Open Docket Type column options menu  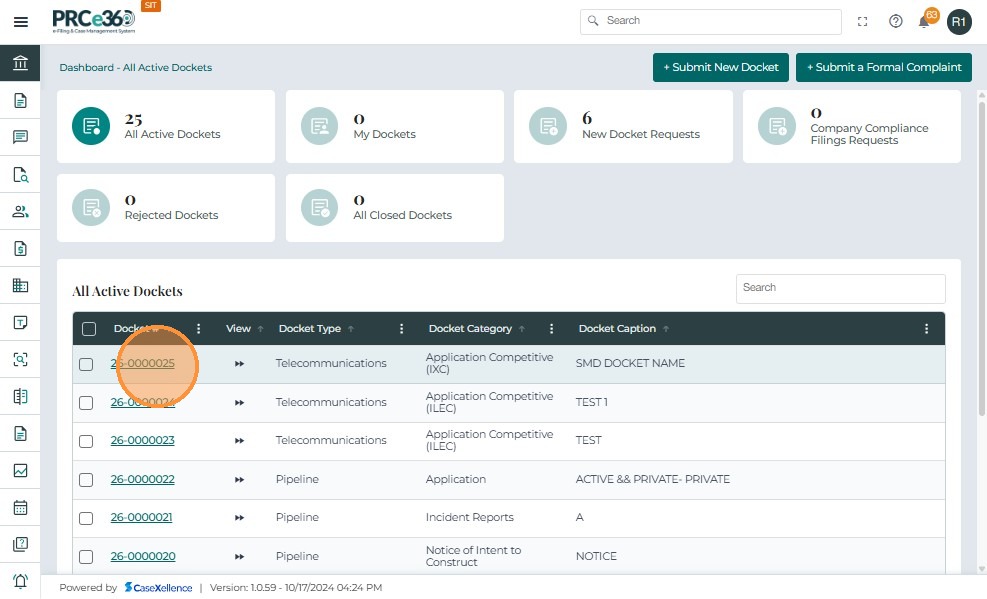tap(401, 329)
